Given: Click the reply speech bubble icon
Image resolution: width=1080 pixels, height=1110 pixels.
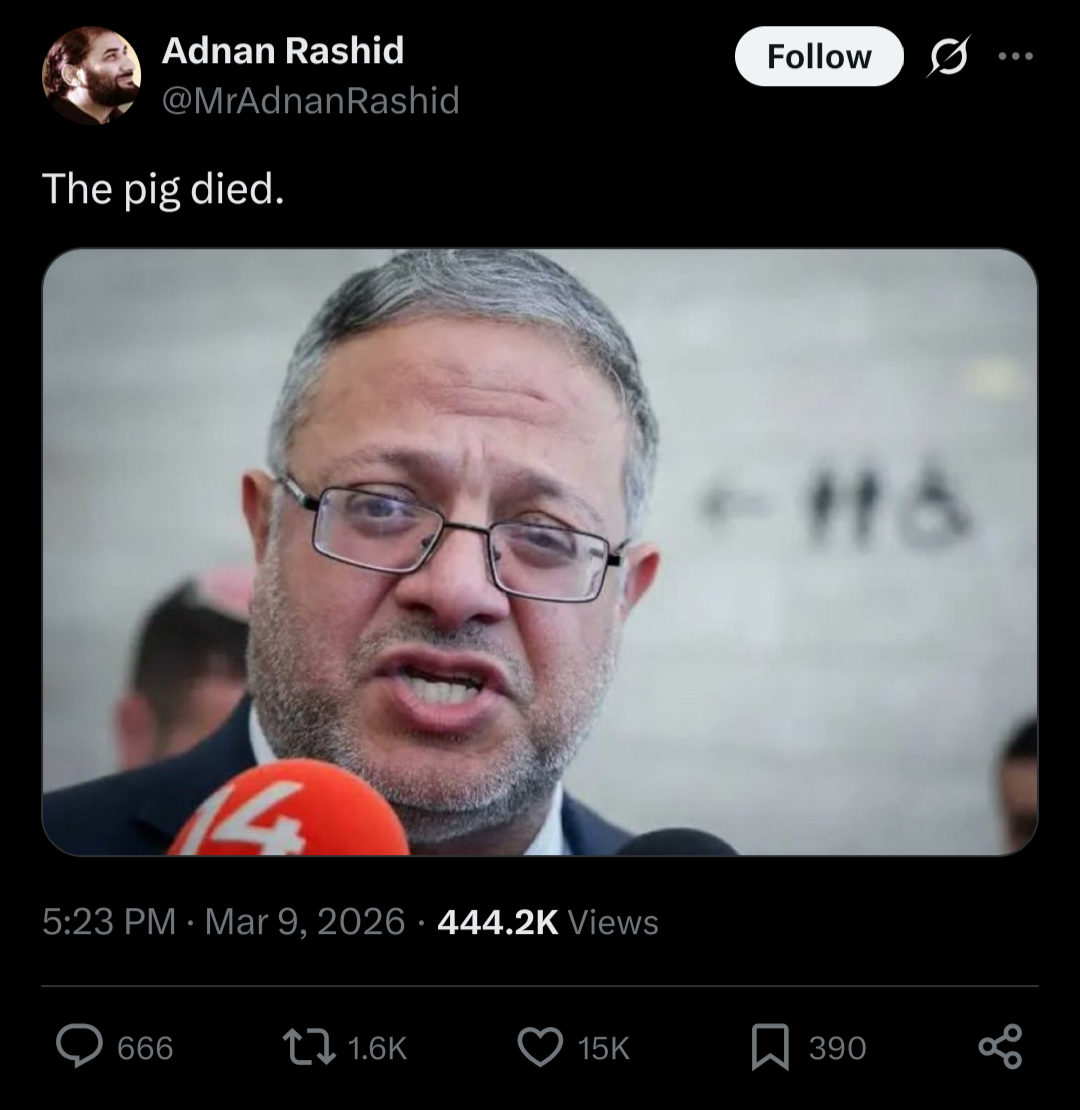Looking at the screenshot, I should pos(79,1047).
